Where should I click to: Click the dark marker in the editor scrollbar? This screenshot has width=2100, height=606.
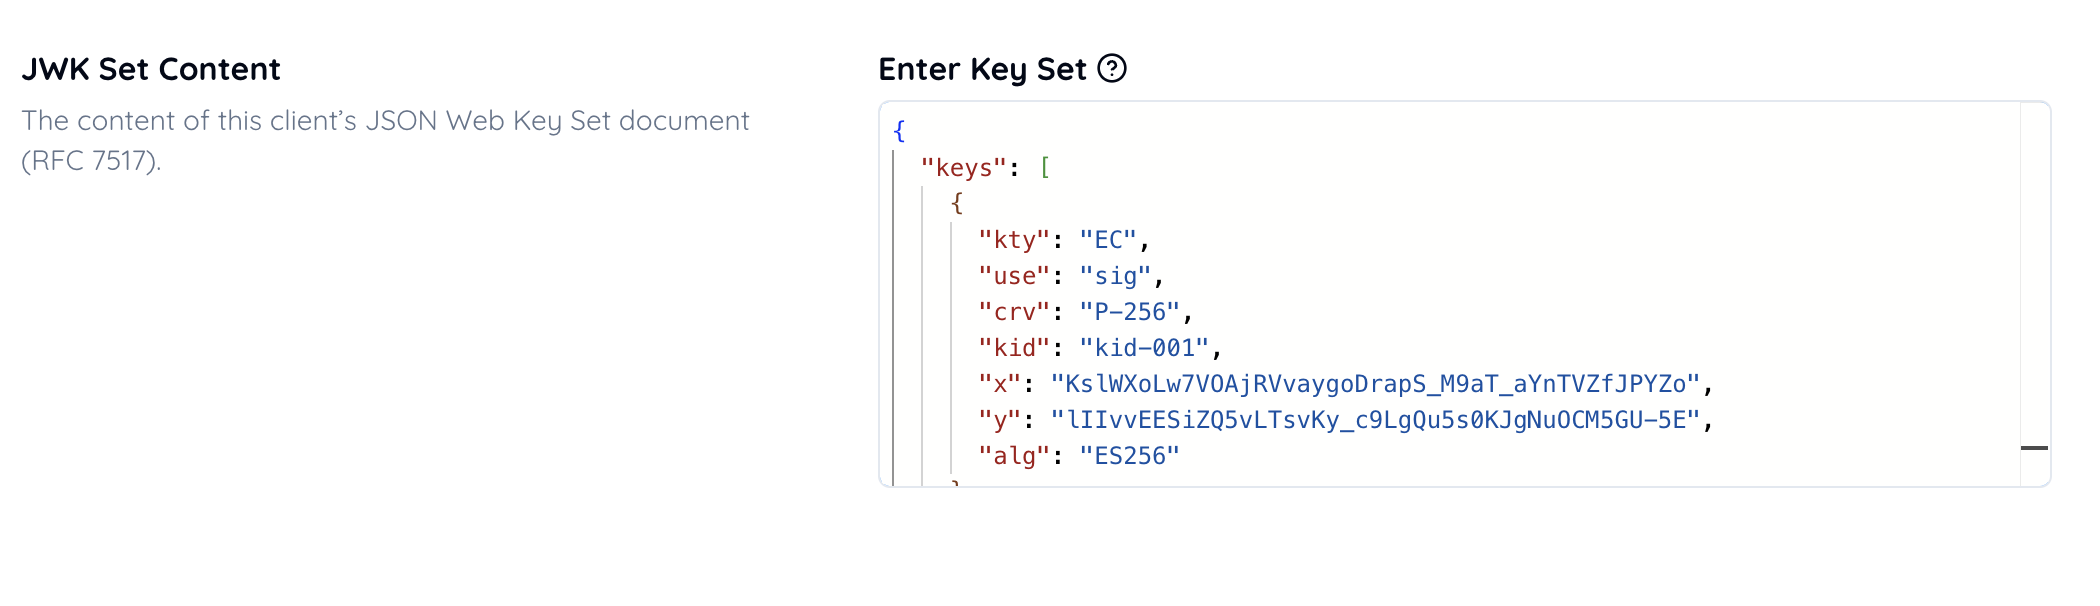(x=2034, y=448)
